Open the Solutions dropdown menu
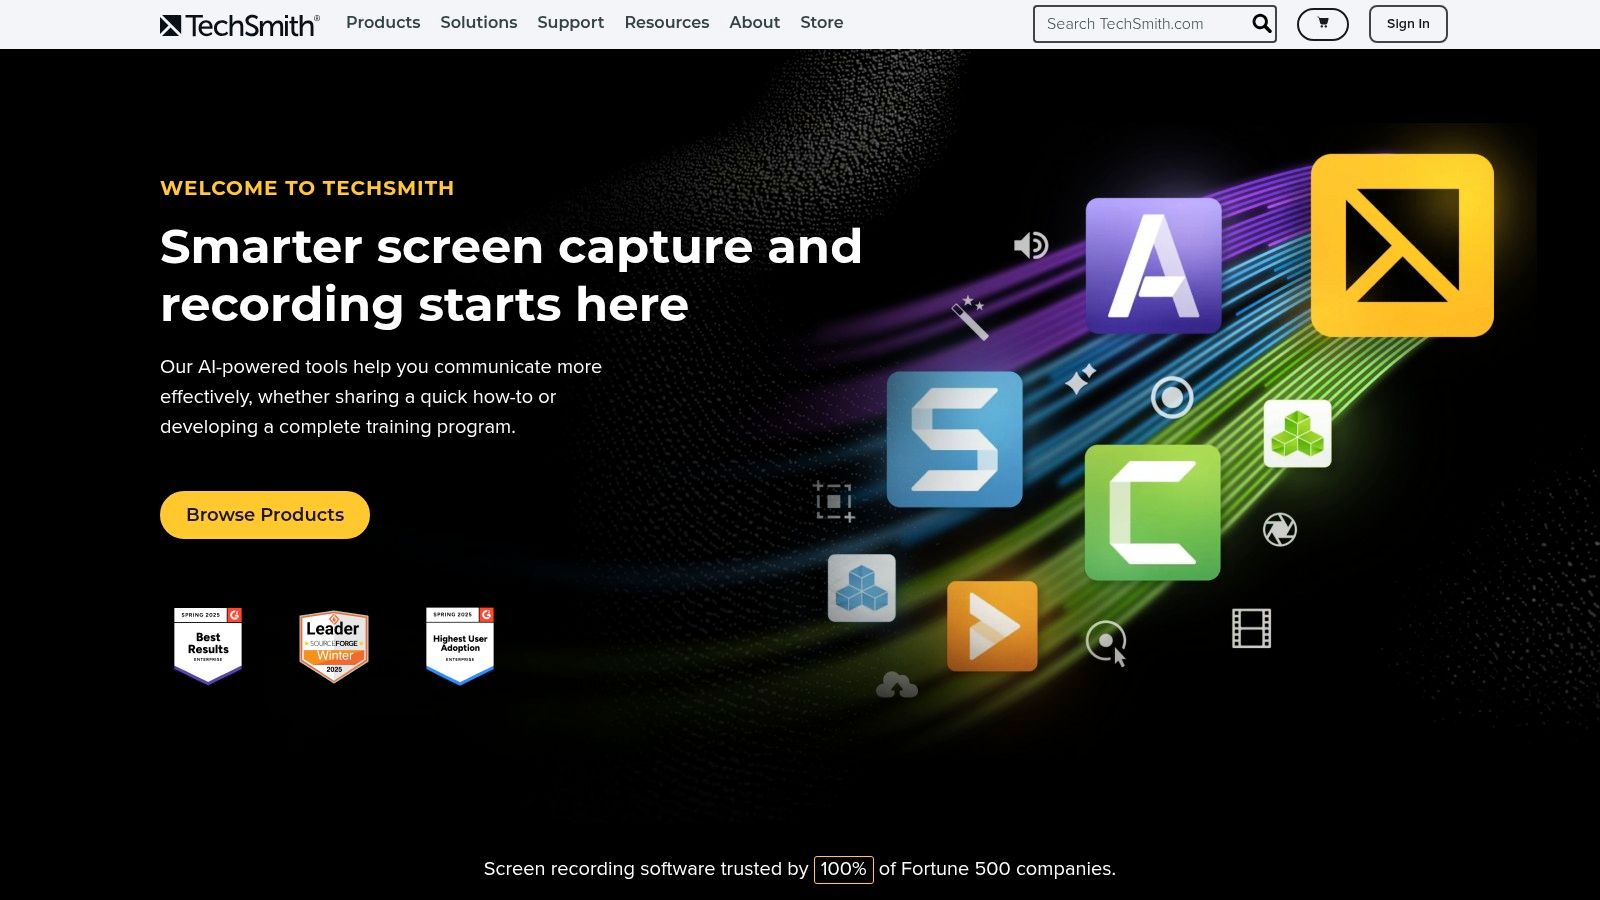The image size is (1600, 900). point(479,22)
